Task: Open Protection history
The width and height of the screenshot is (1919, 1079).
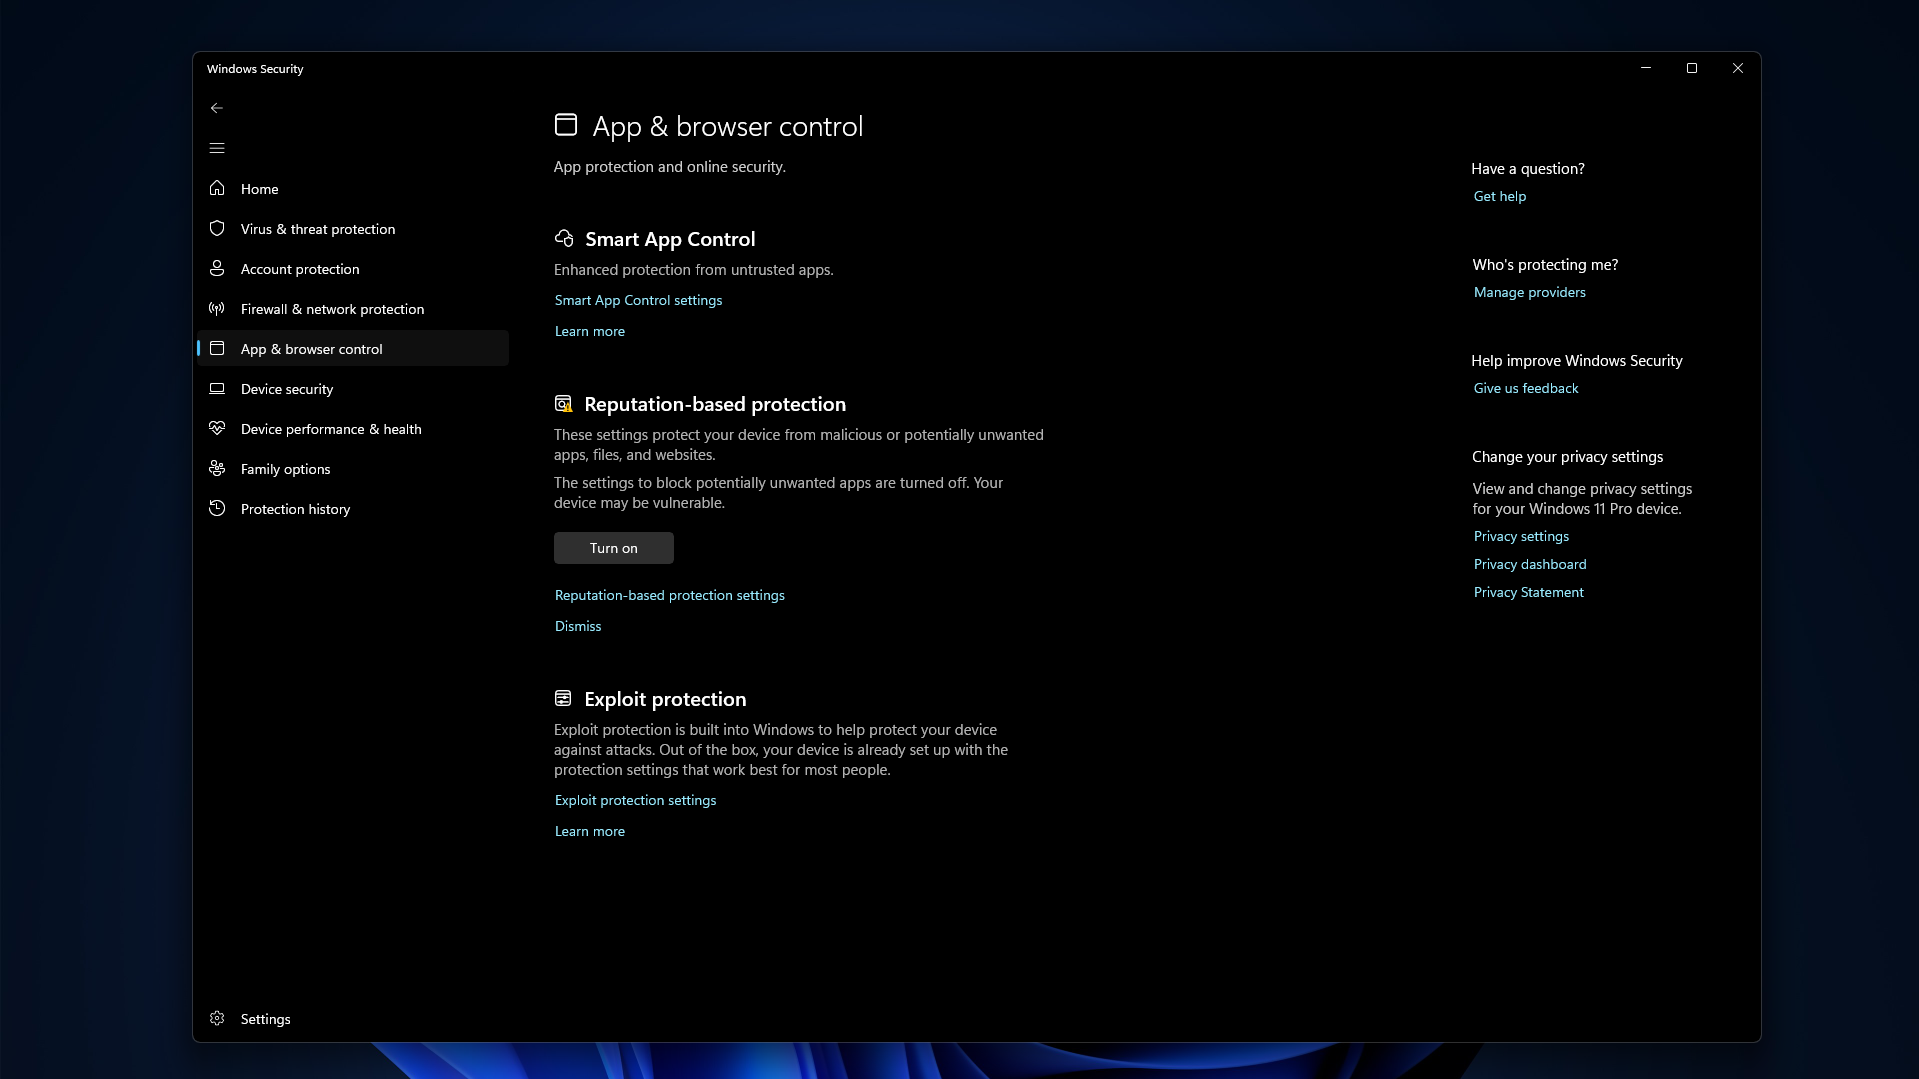Action: pos(352,508)
